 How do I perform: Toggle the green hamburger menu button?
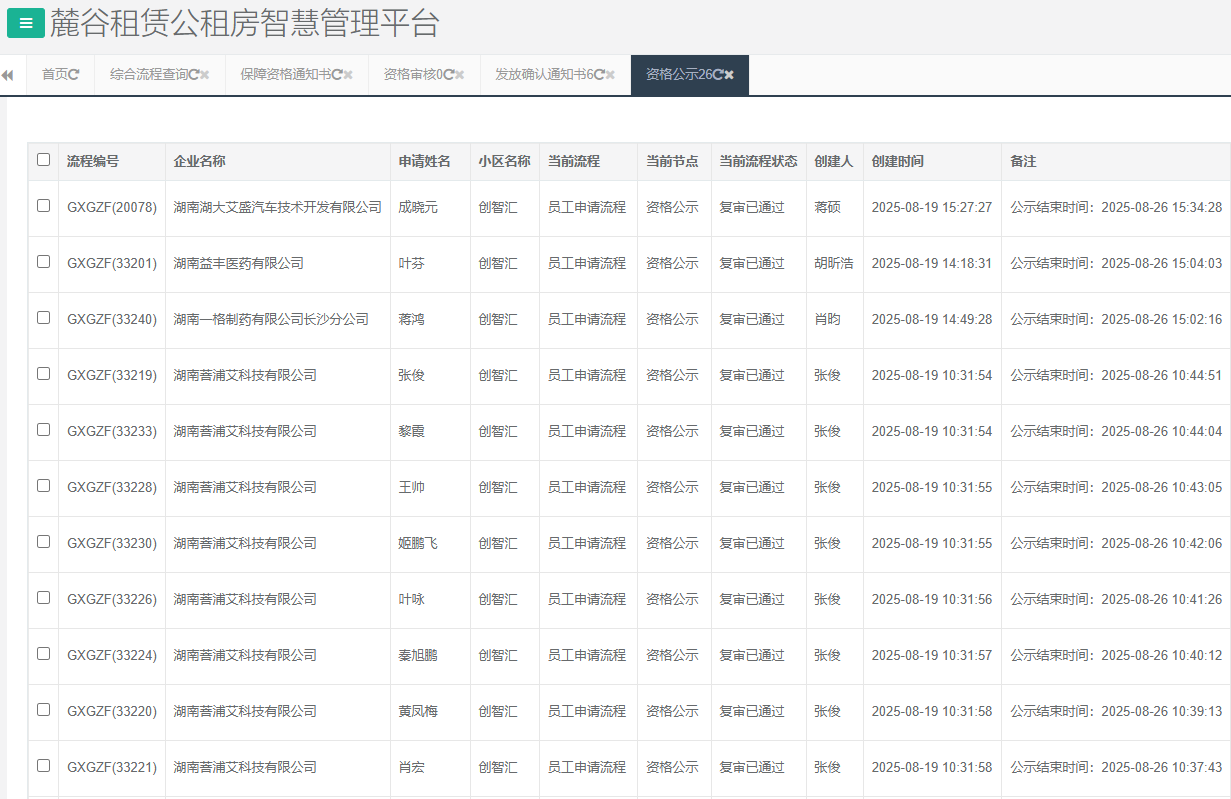26,23
